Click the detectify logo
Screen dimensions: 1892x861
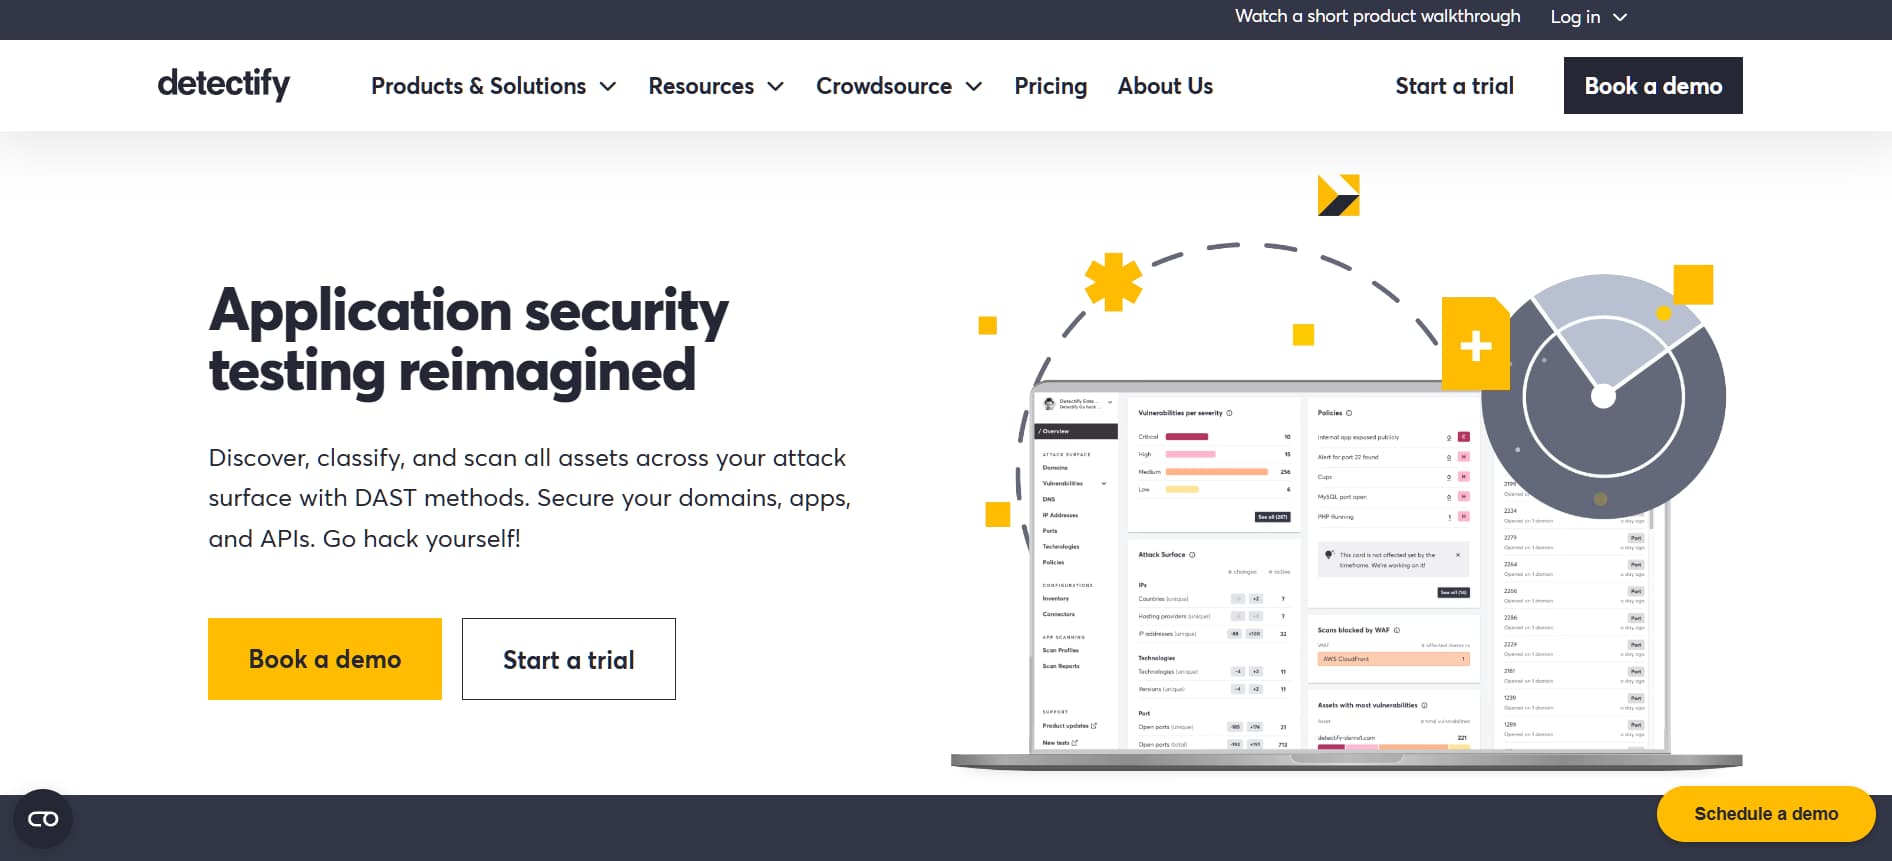[x=224, y=84]
